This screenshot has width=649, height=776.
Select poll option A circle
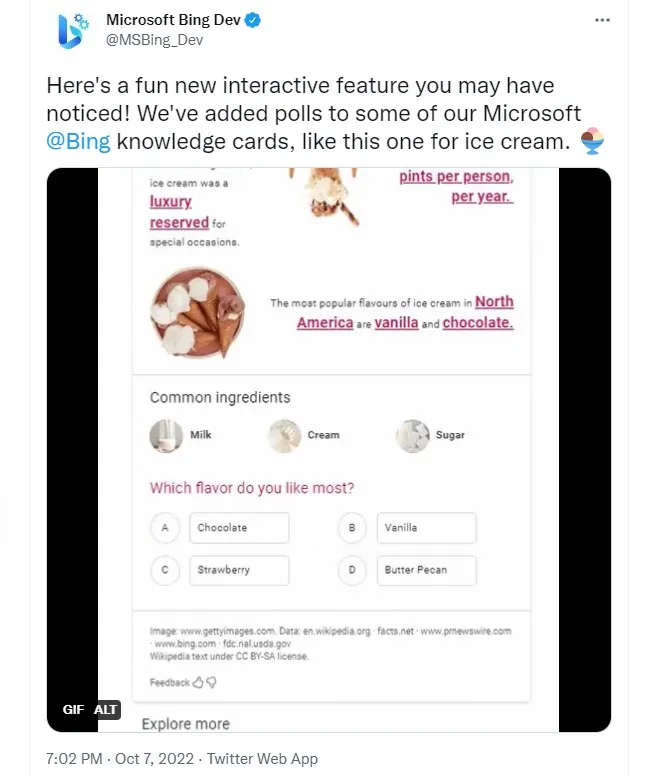165,528
